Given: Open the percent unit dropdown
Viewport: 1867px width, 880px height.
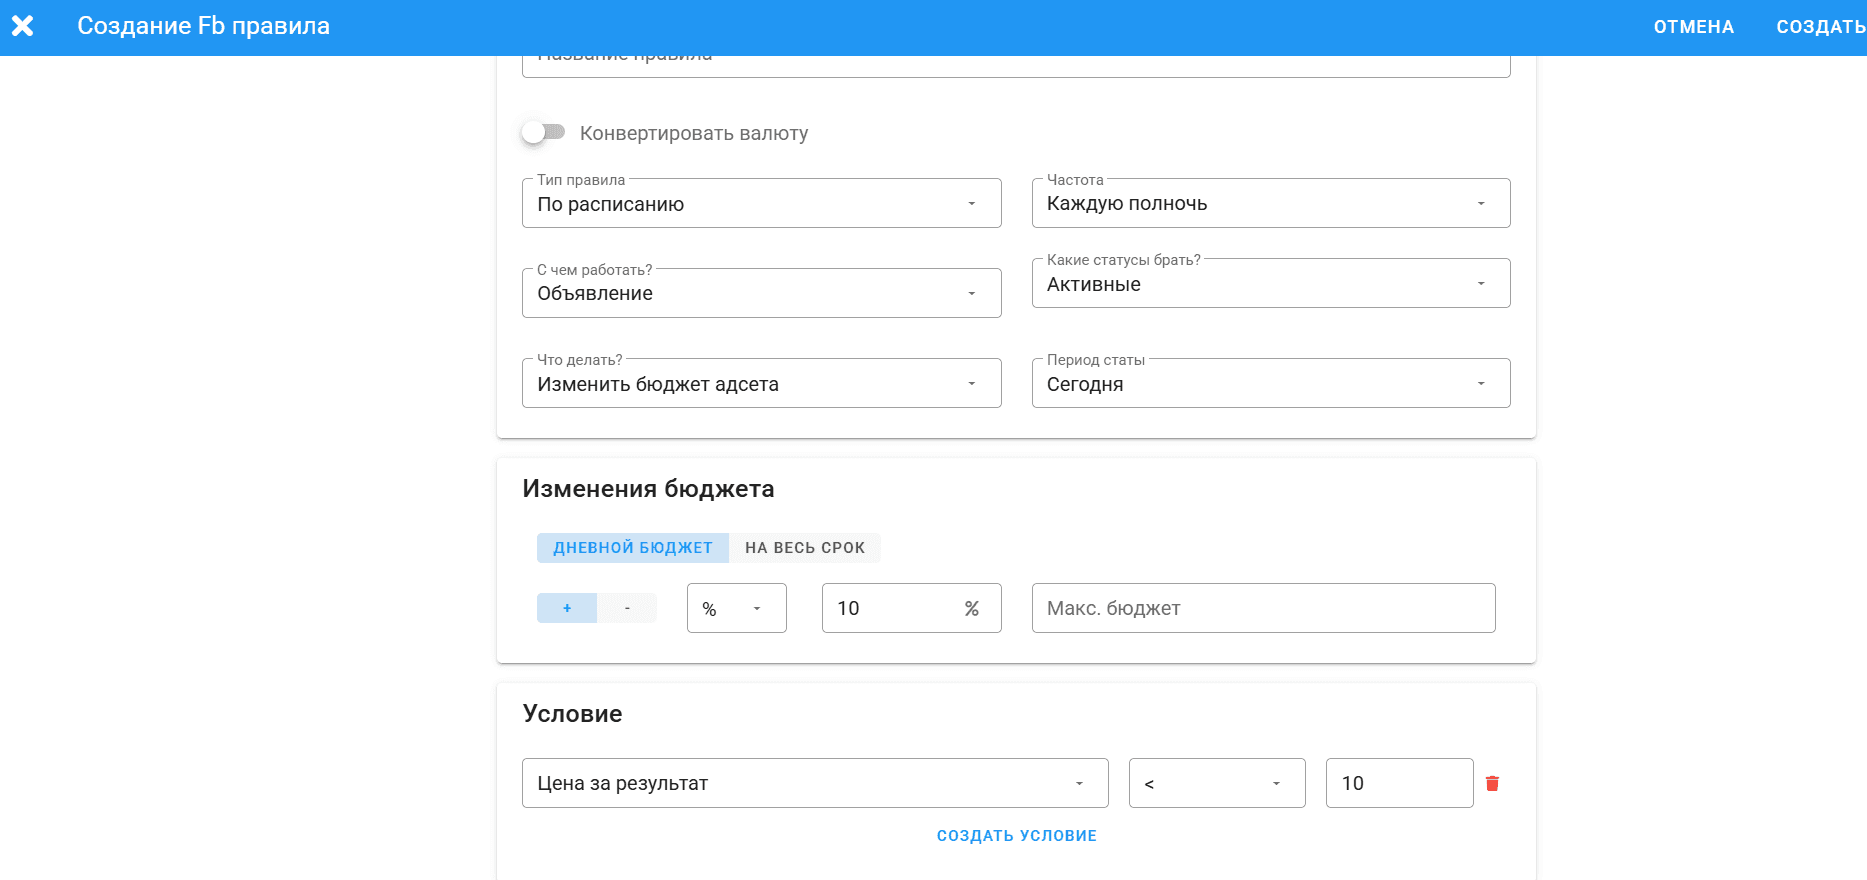Looking at the screenshot, I should 736,608.
